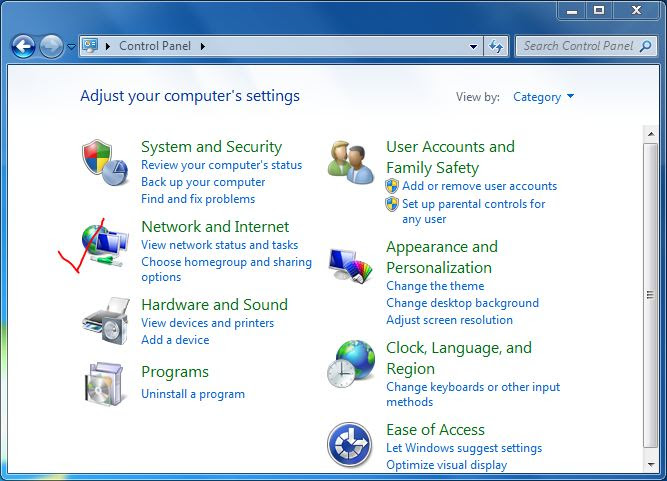Open User Accounts and Family Safety
The height and width of the screenshot is (481, 667).
click(450, 157)
